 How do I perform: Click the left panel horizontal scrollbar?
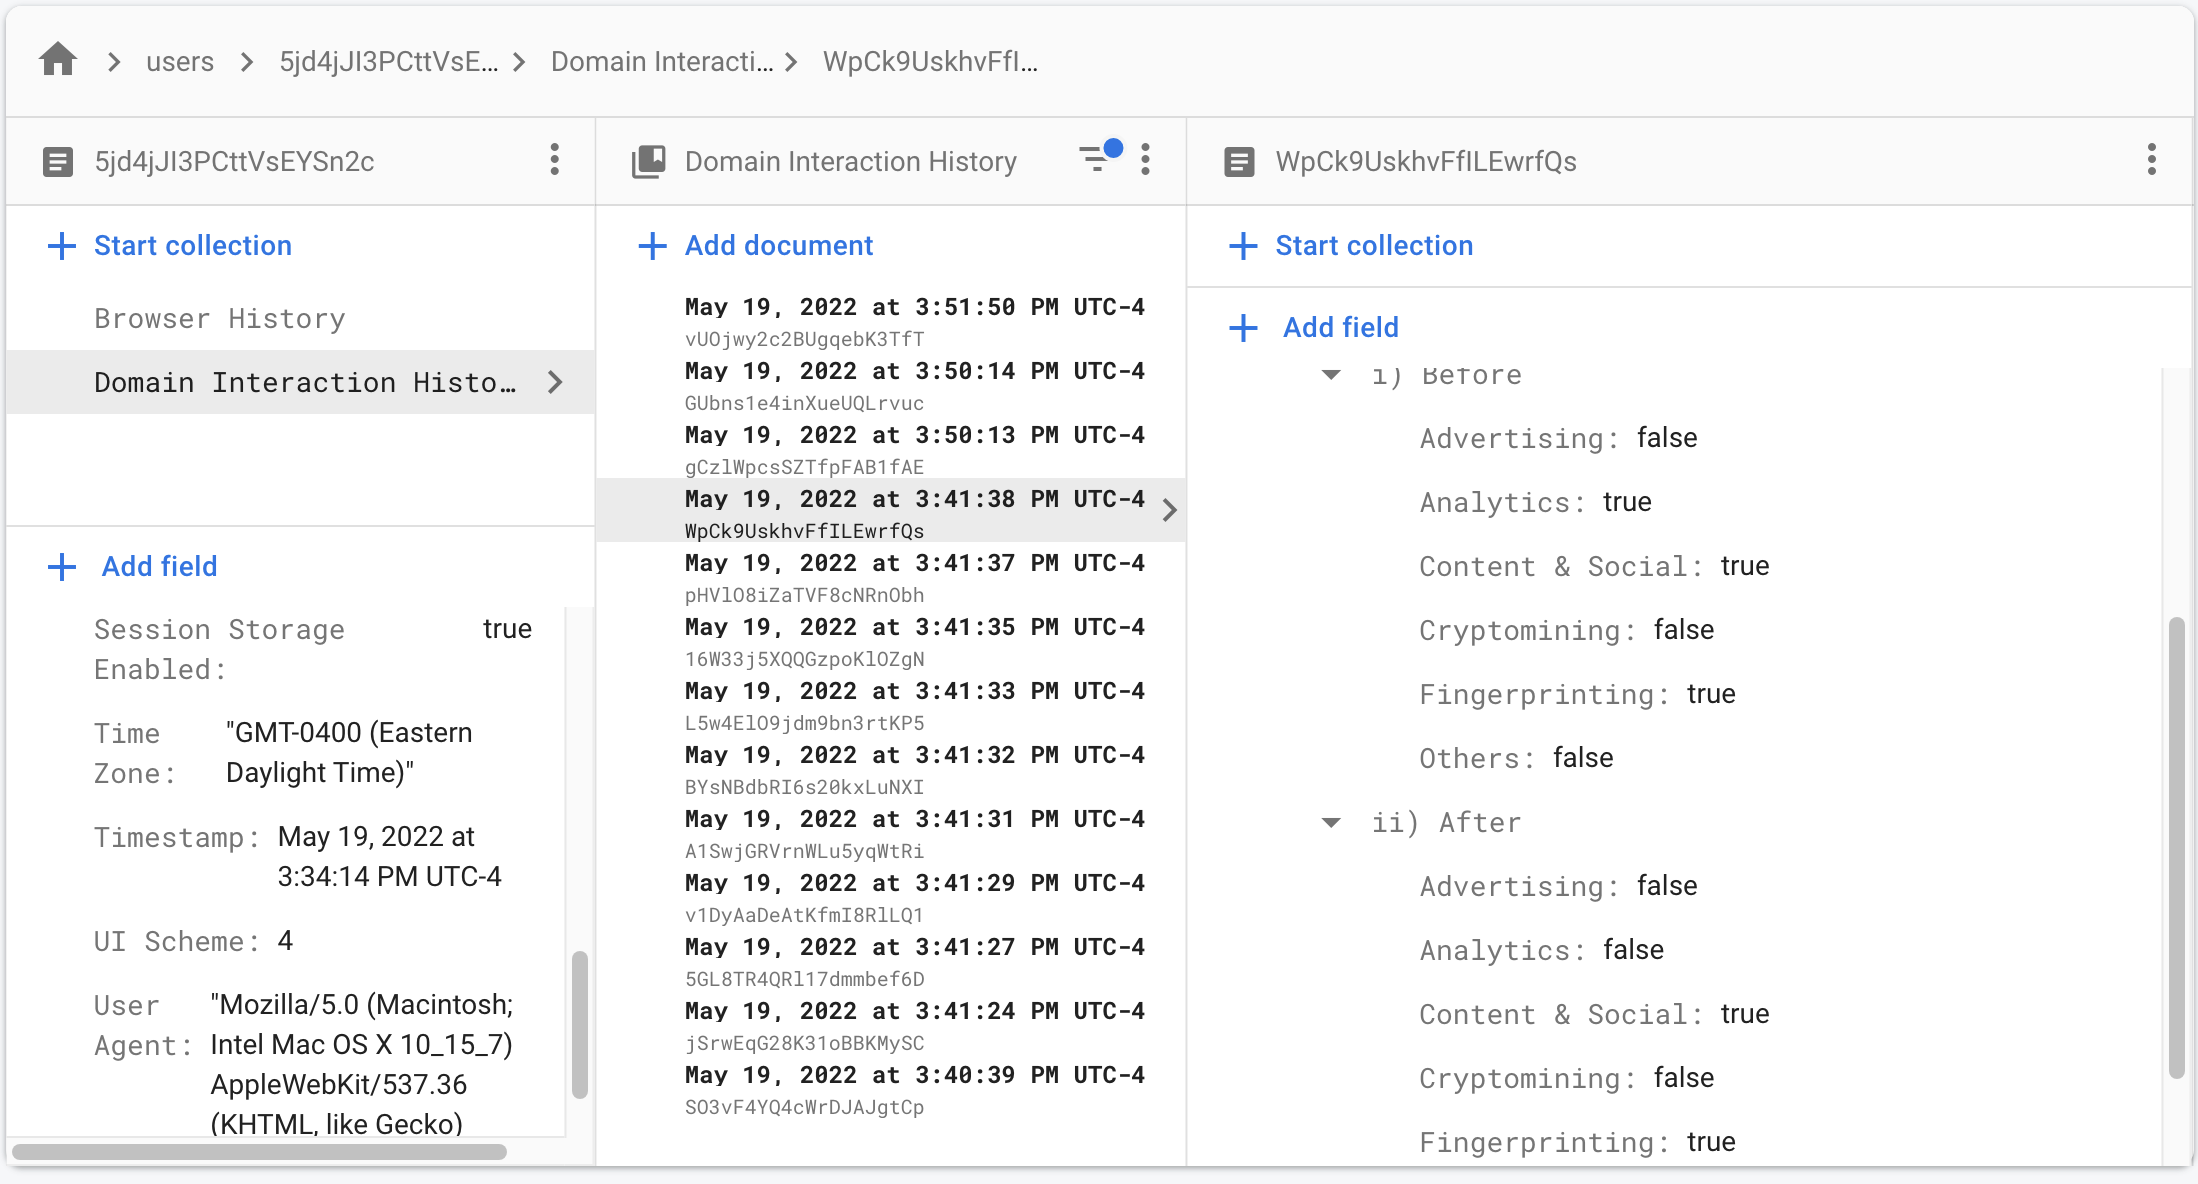[x=260, y=1152]
